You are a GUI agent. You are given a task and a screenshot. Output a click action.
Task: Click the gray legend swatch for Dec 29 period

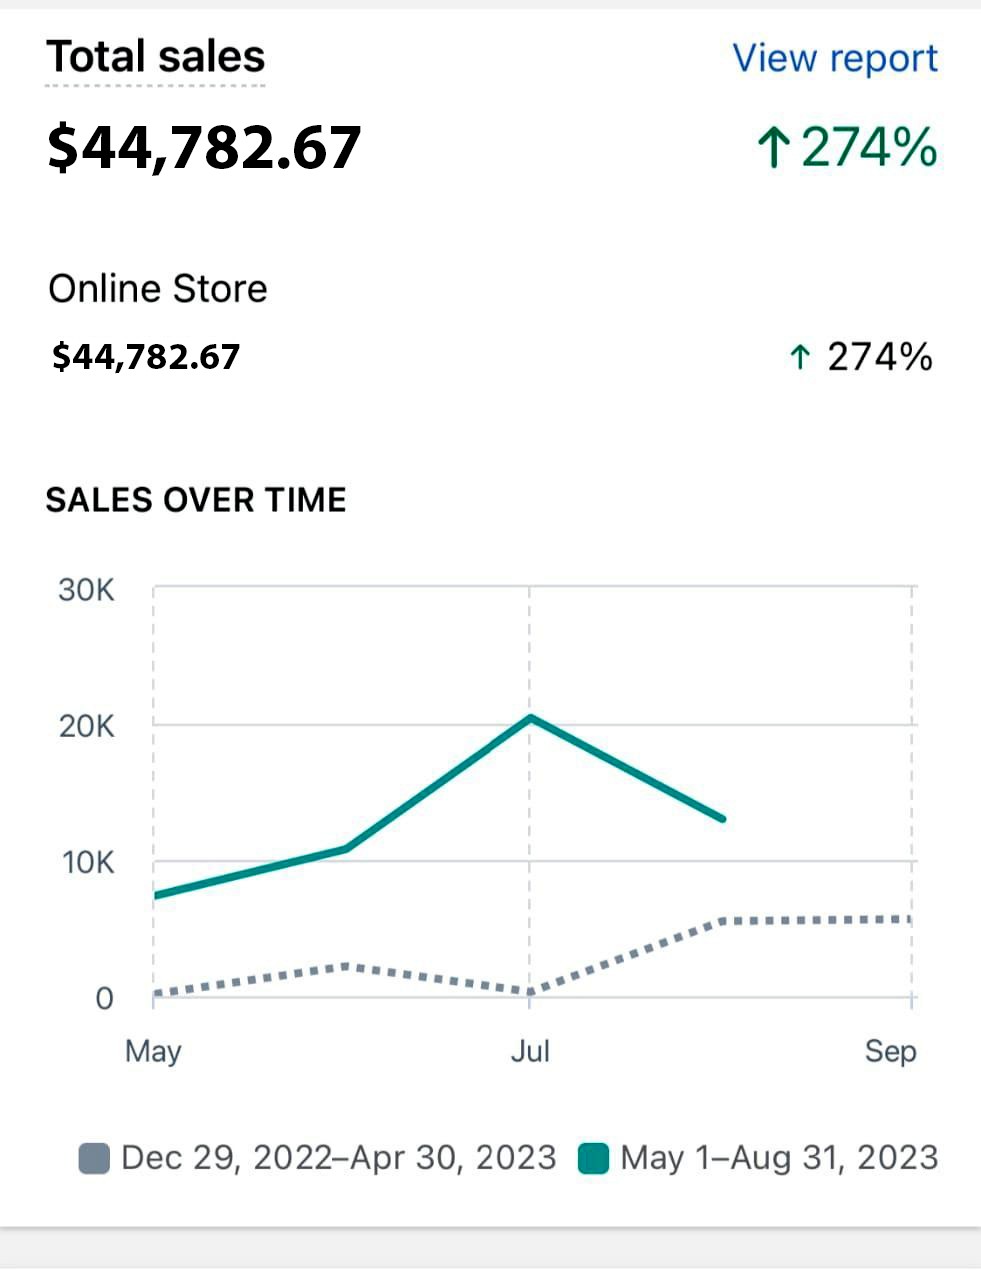[x=93, y=1158]
